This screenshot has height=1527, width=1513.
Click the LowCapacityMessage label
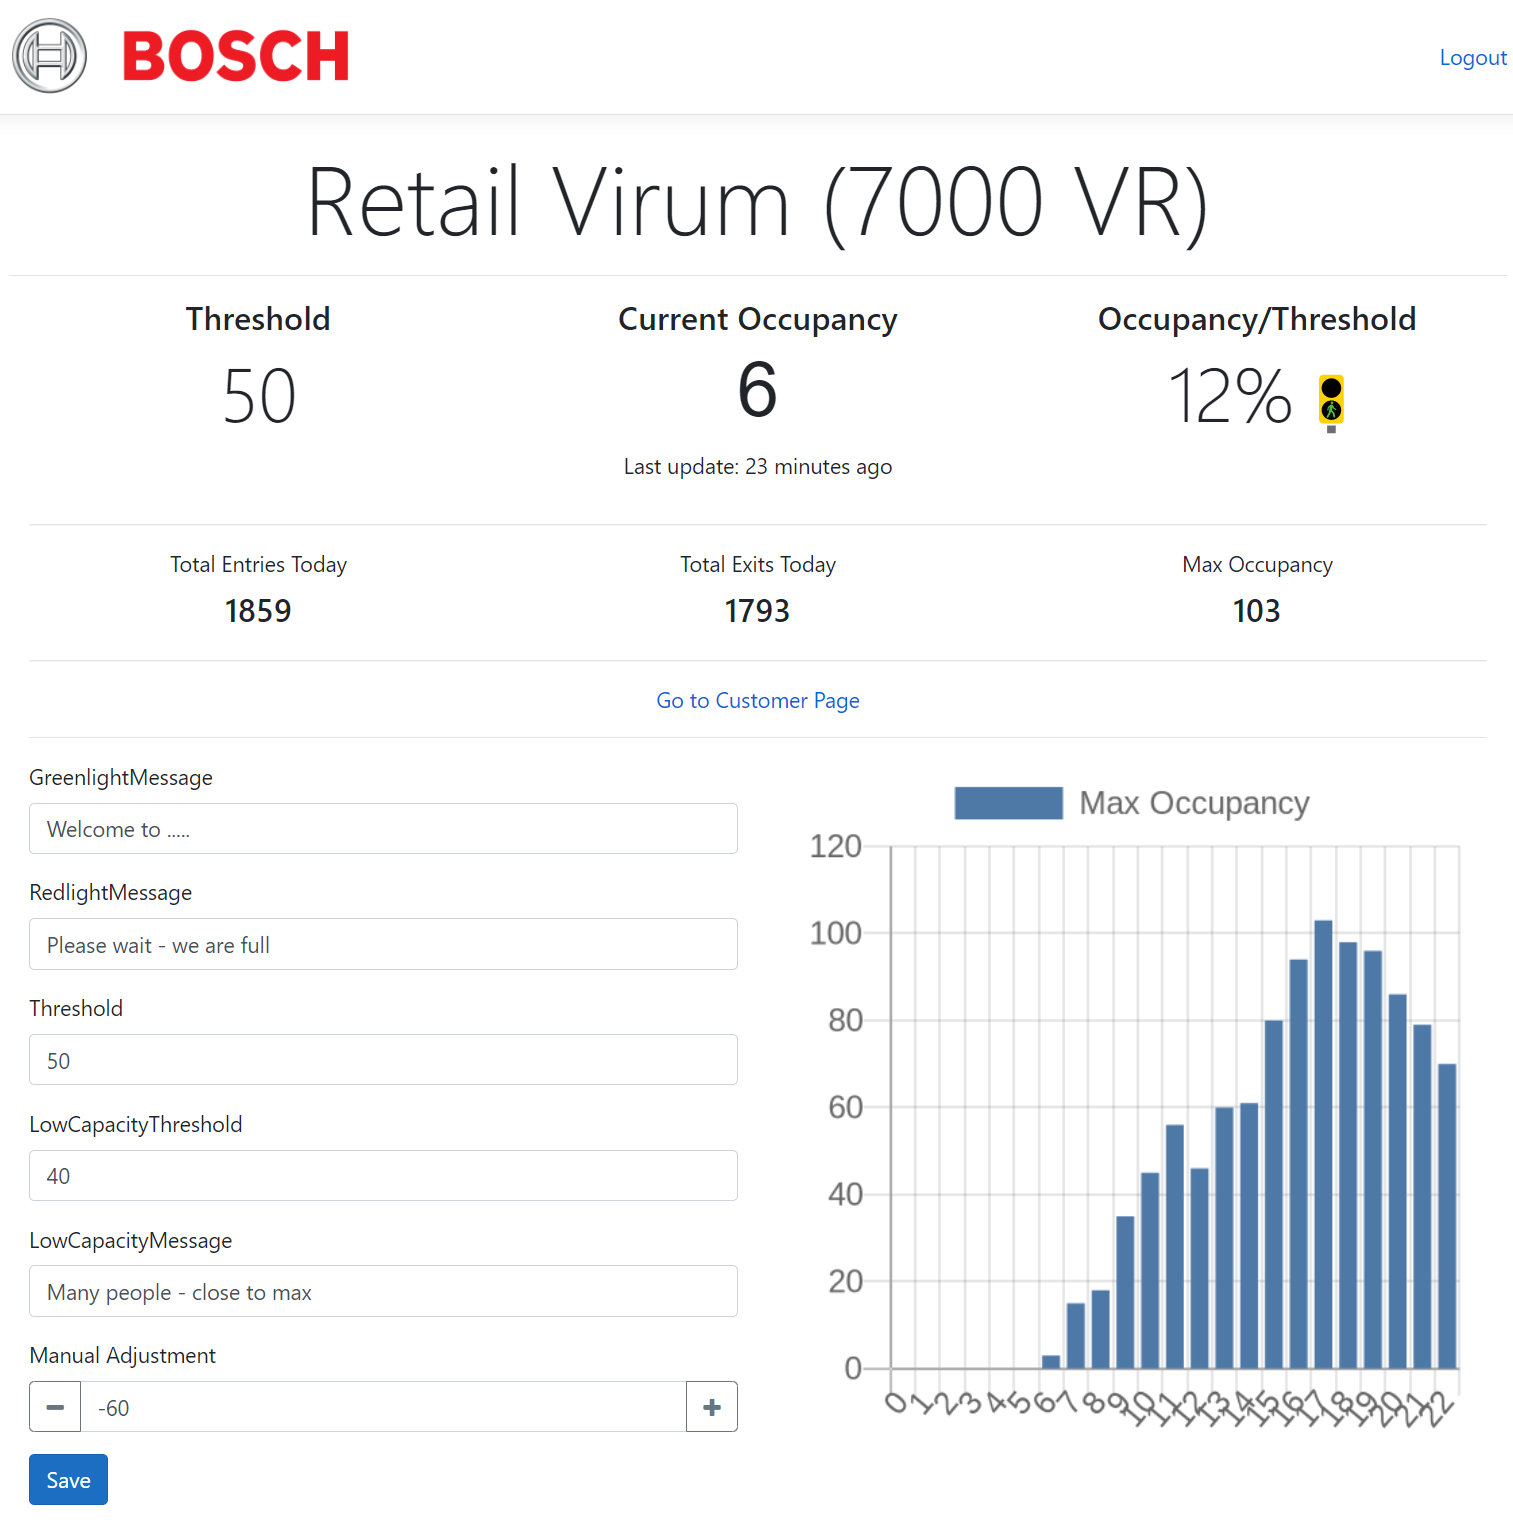point(131,1241)
